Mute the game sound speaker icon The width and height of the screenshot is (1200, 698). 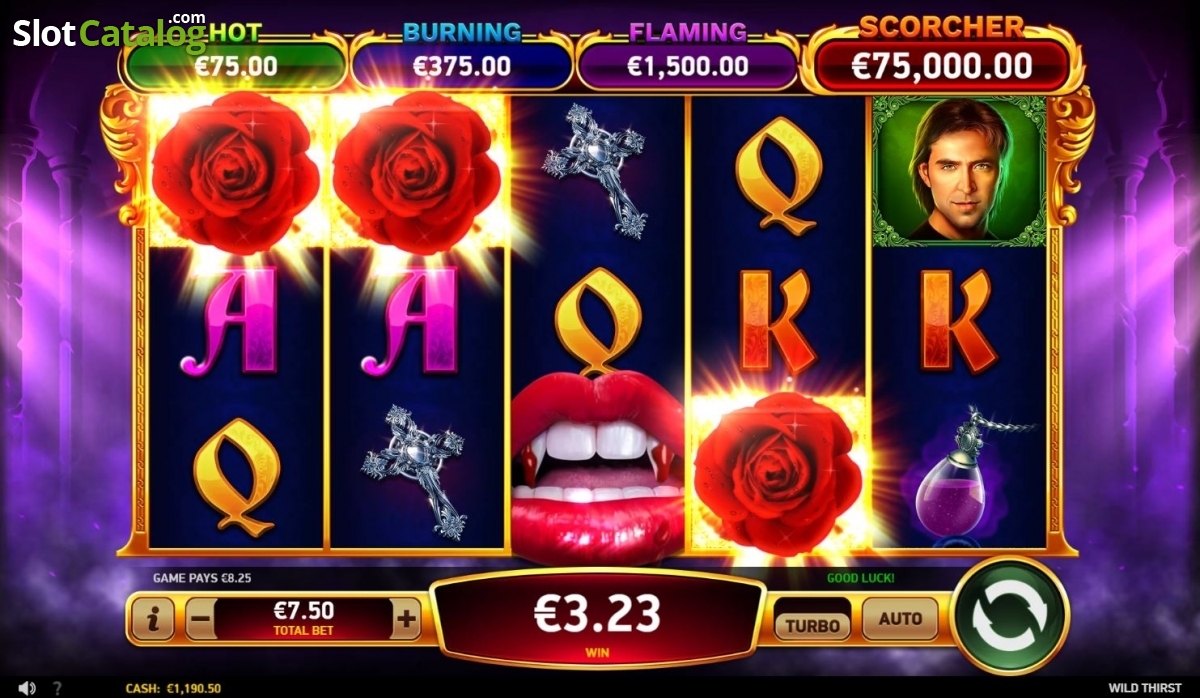tap(27, 688)
